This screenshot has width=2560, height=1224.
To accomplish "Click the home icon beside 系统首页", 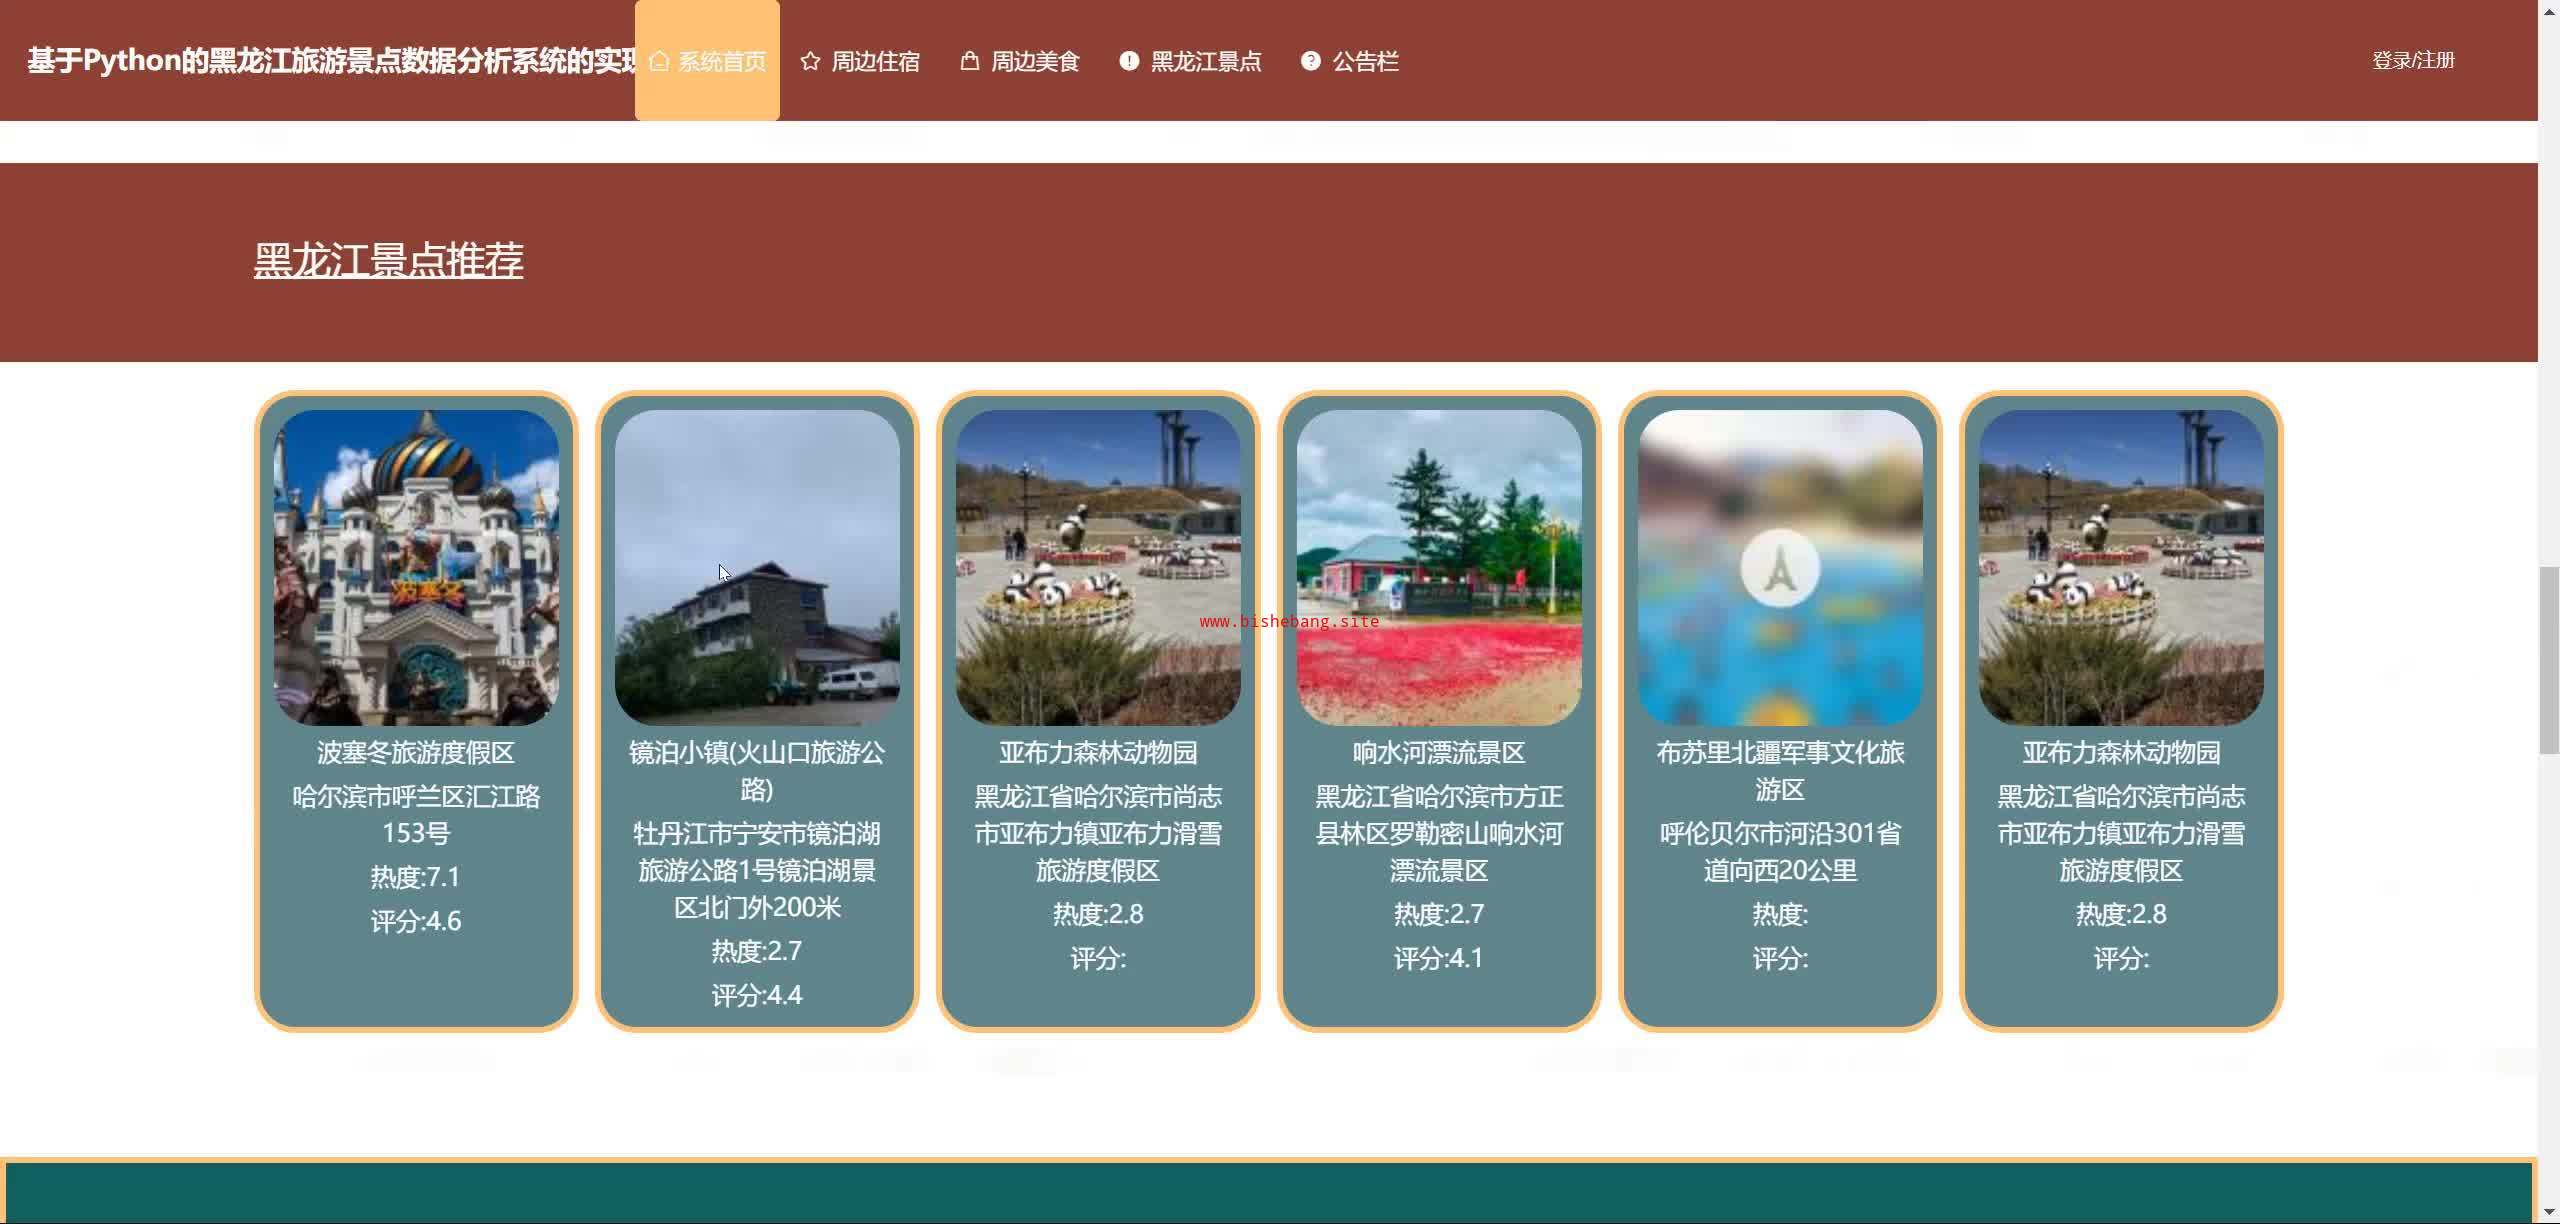I will point(658,61).
